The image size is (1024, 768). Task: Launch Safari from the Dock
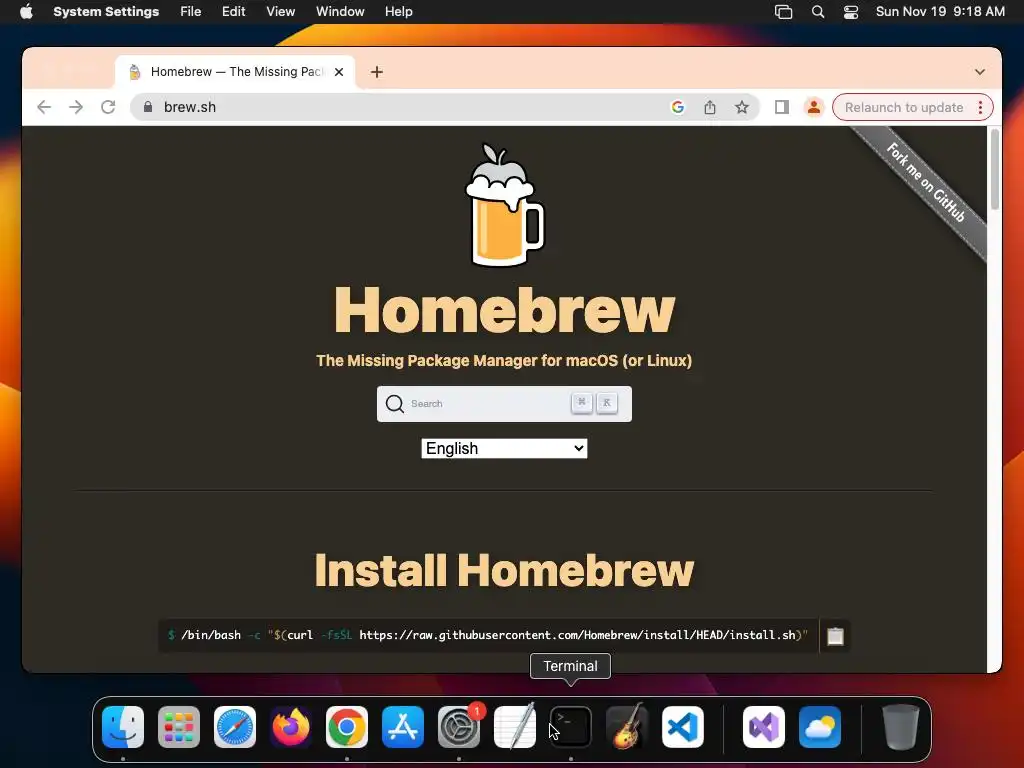[235, 727]
